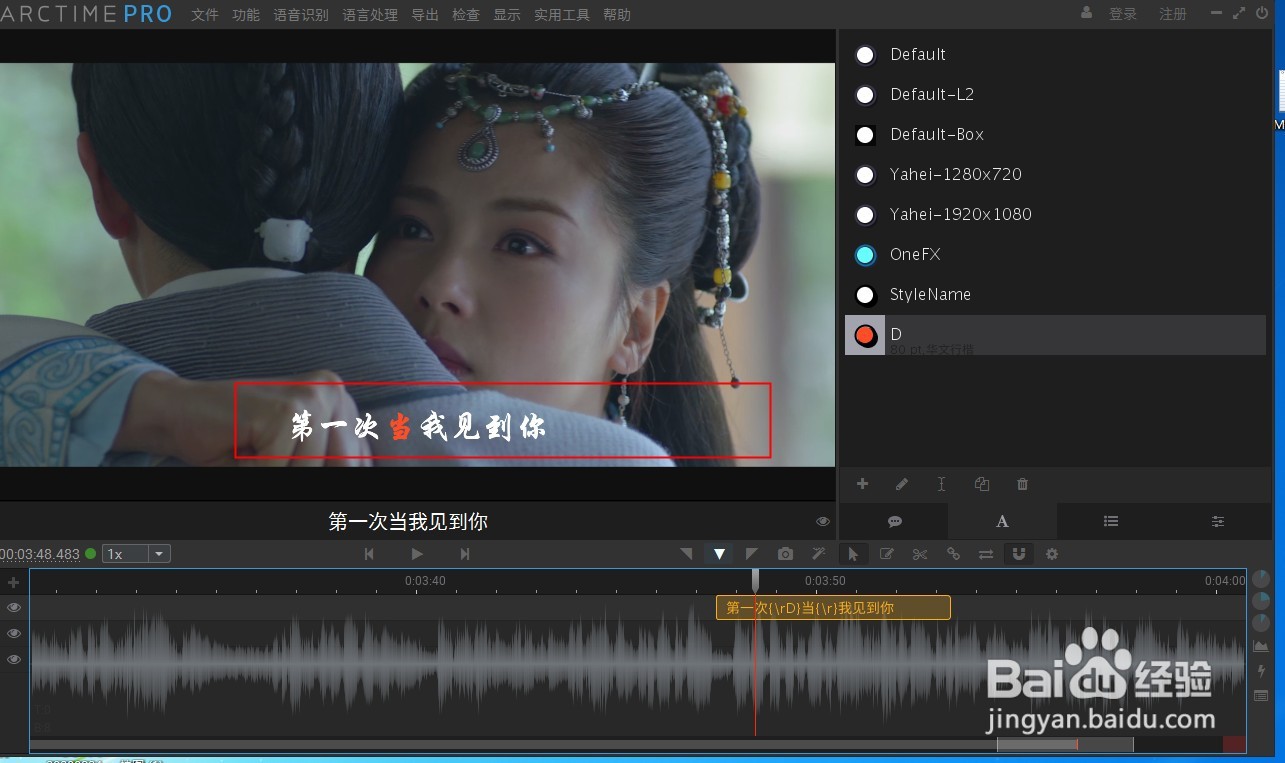Delete selected style with trash icon
Viewport: 1285px width, 763px height.
pos(1022,483)
